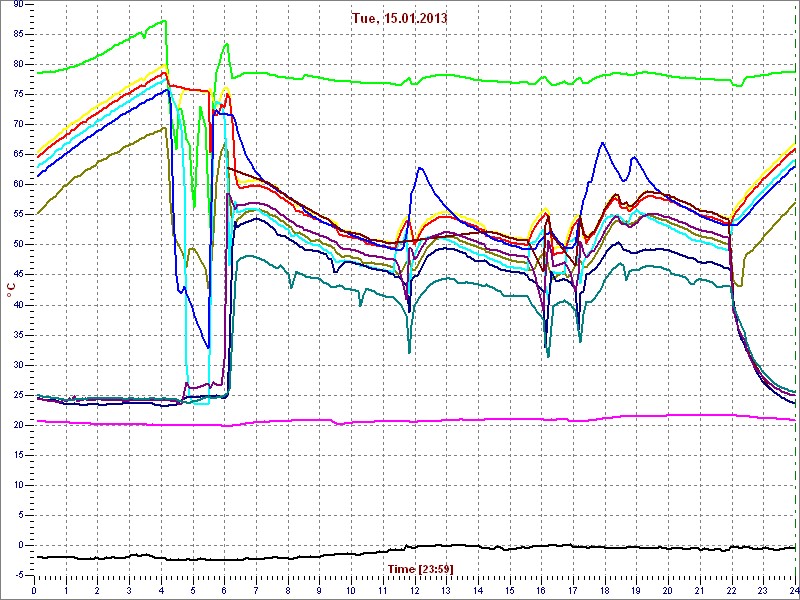
Task: Select hour "11" on the time axis
Action: pos(383,590)
